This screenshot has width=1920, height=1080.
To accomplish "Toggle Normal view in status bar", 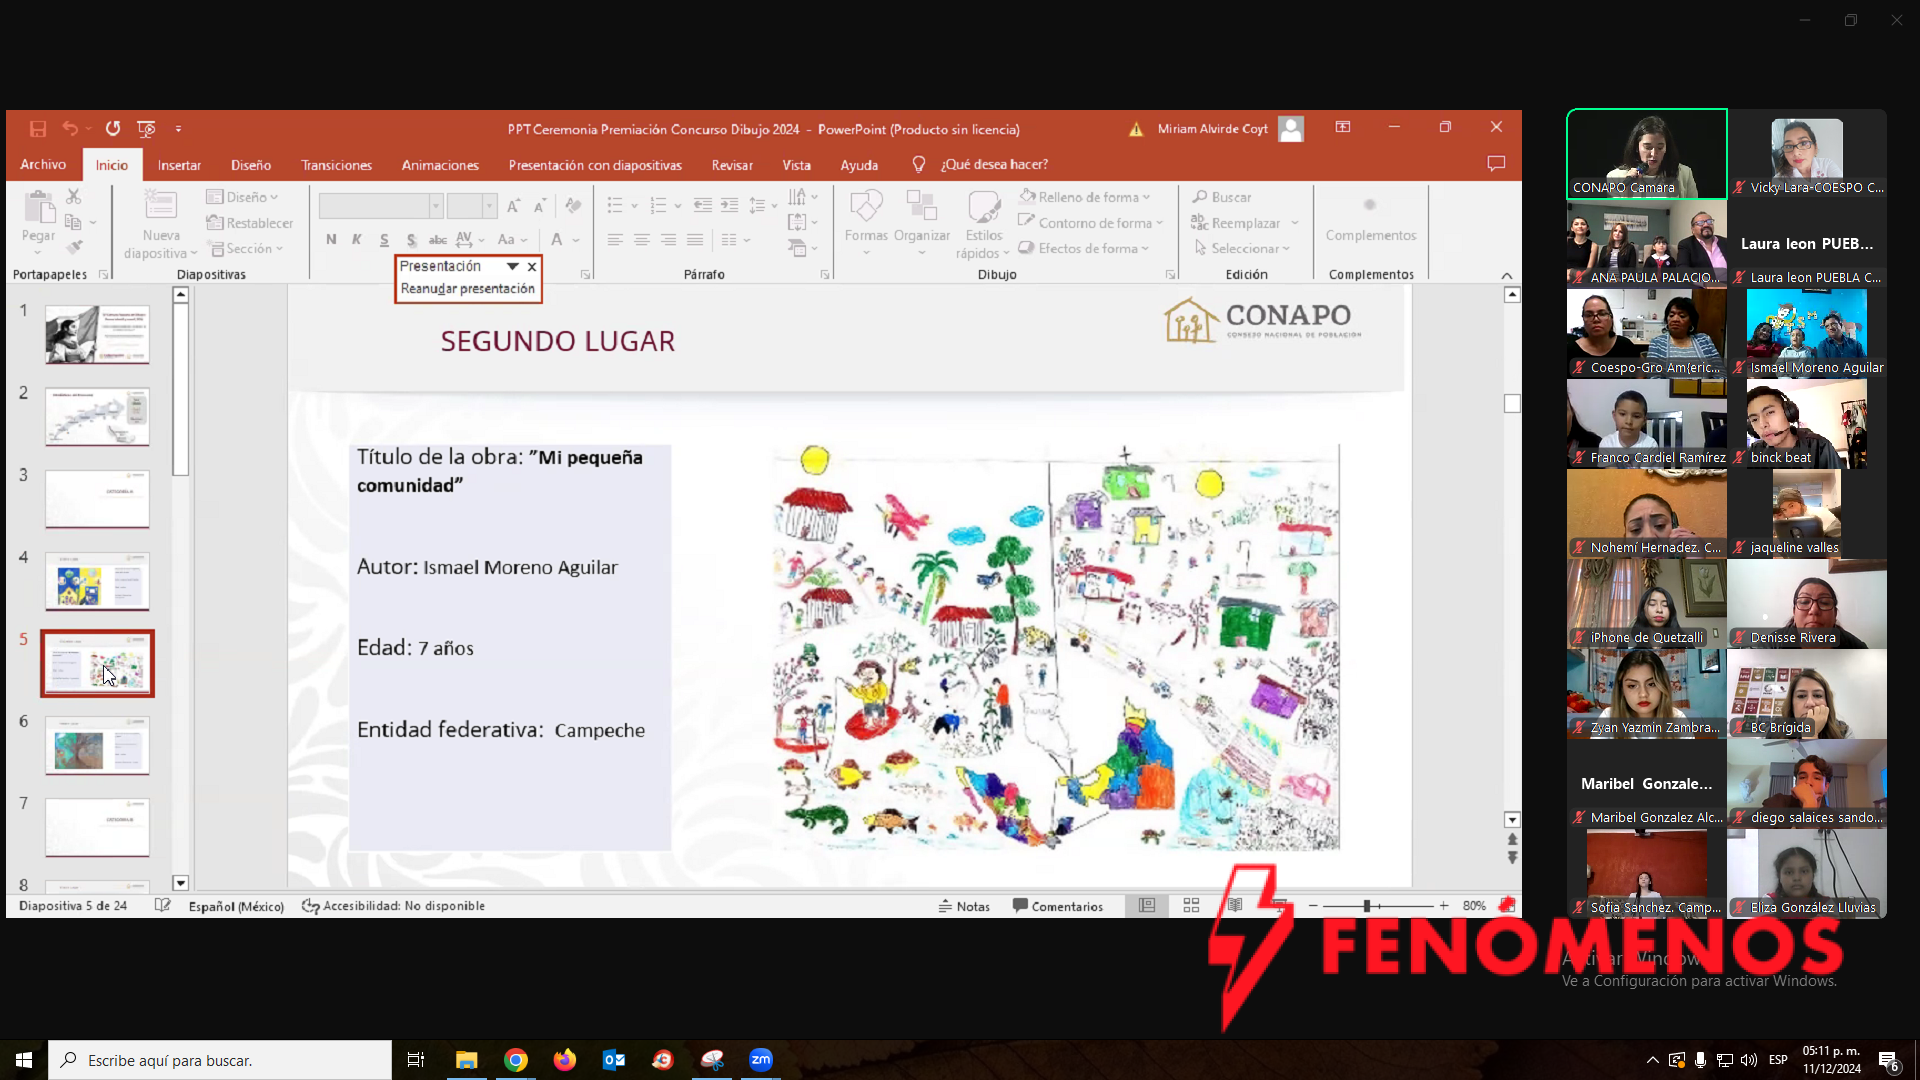I will pyautogui.click(x=1147, y=906).
